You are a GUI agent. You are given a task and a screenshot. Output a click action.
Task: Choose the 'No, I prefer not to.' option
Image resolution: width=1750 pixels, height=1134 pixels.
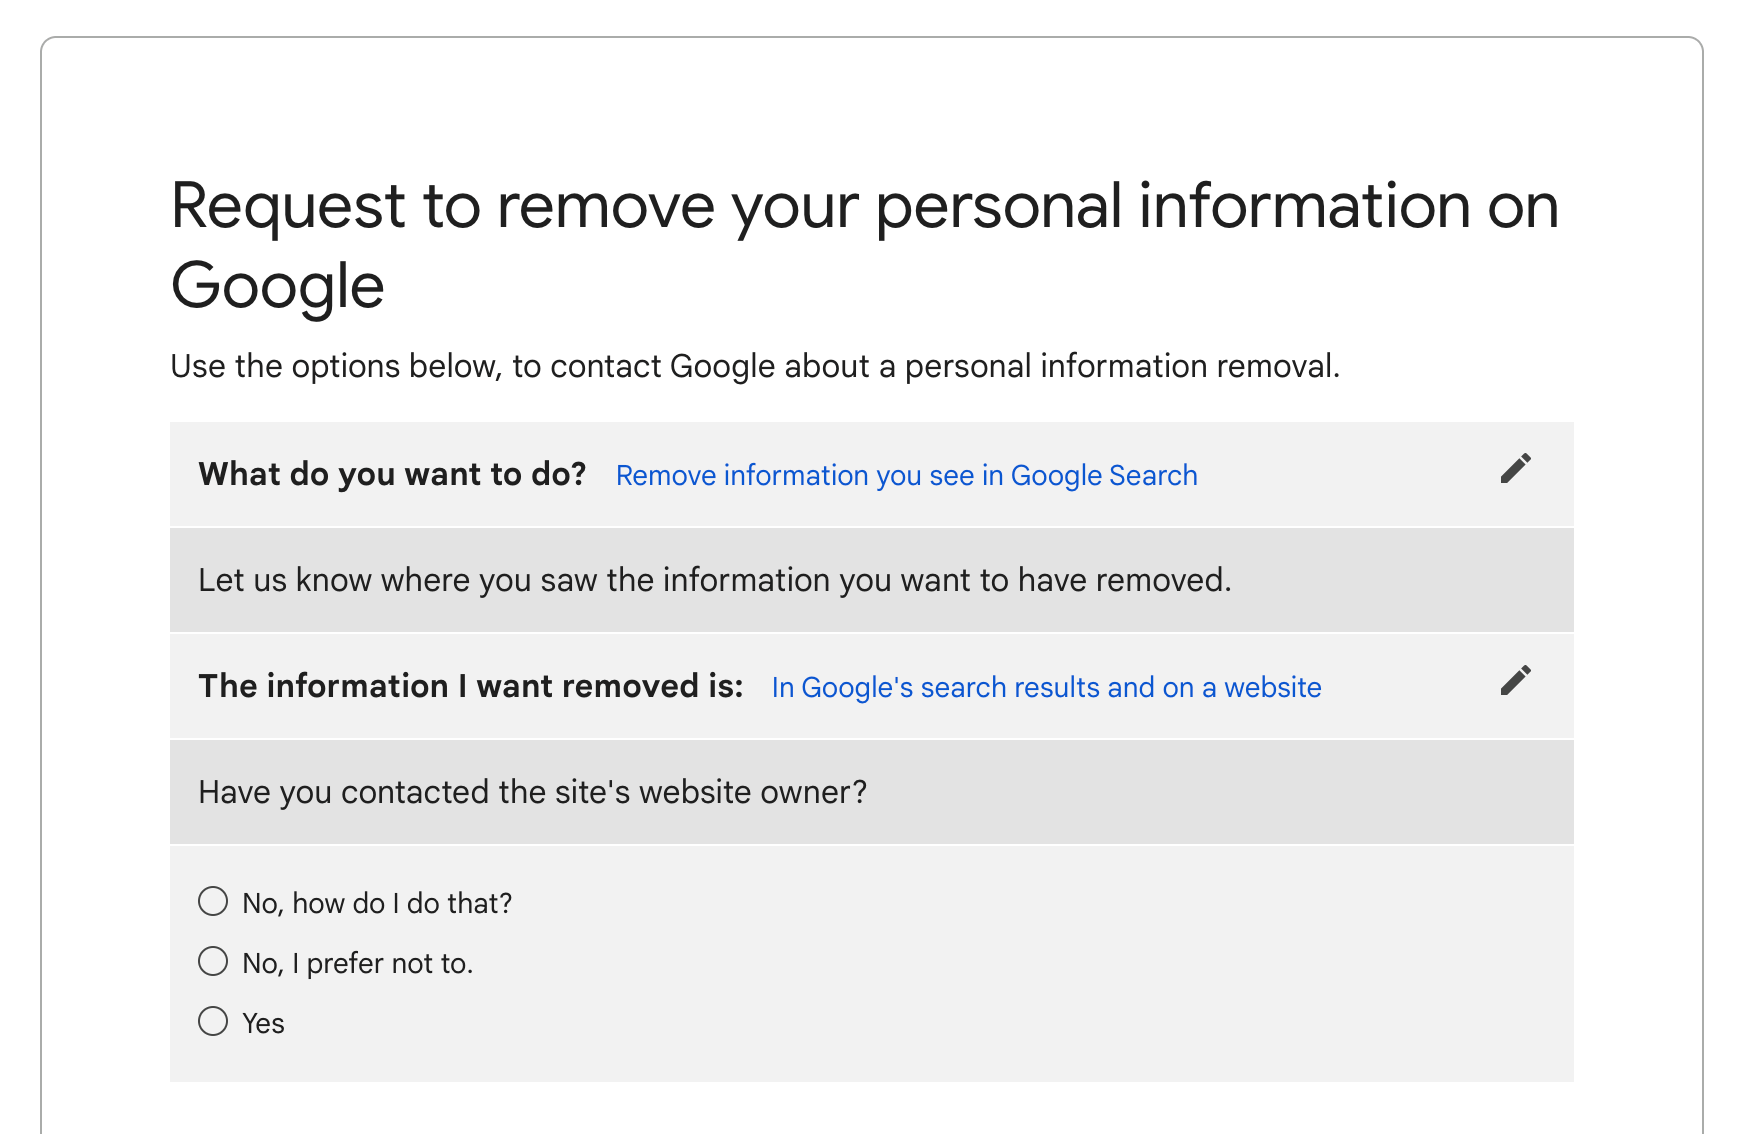(213, 961)
